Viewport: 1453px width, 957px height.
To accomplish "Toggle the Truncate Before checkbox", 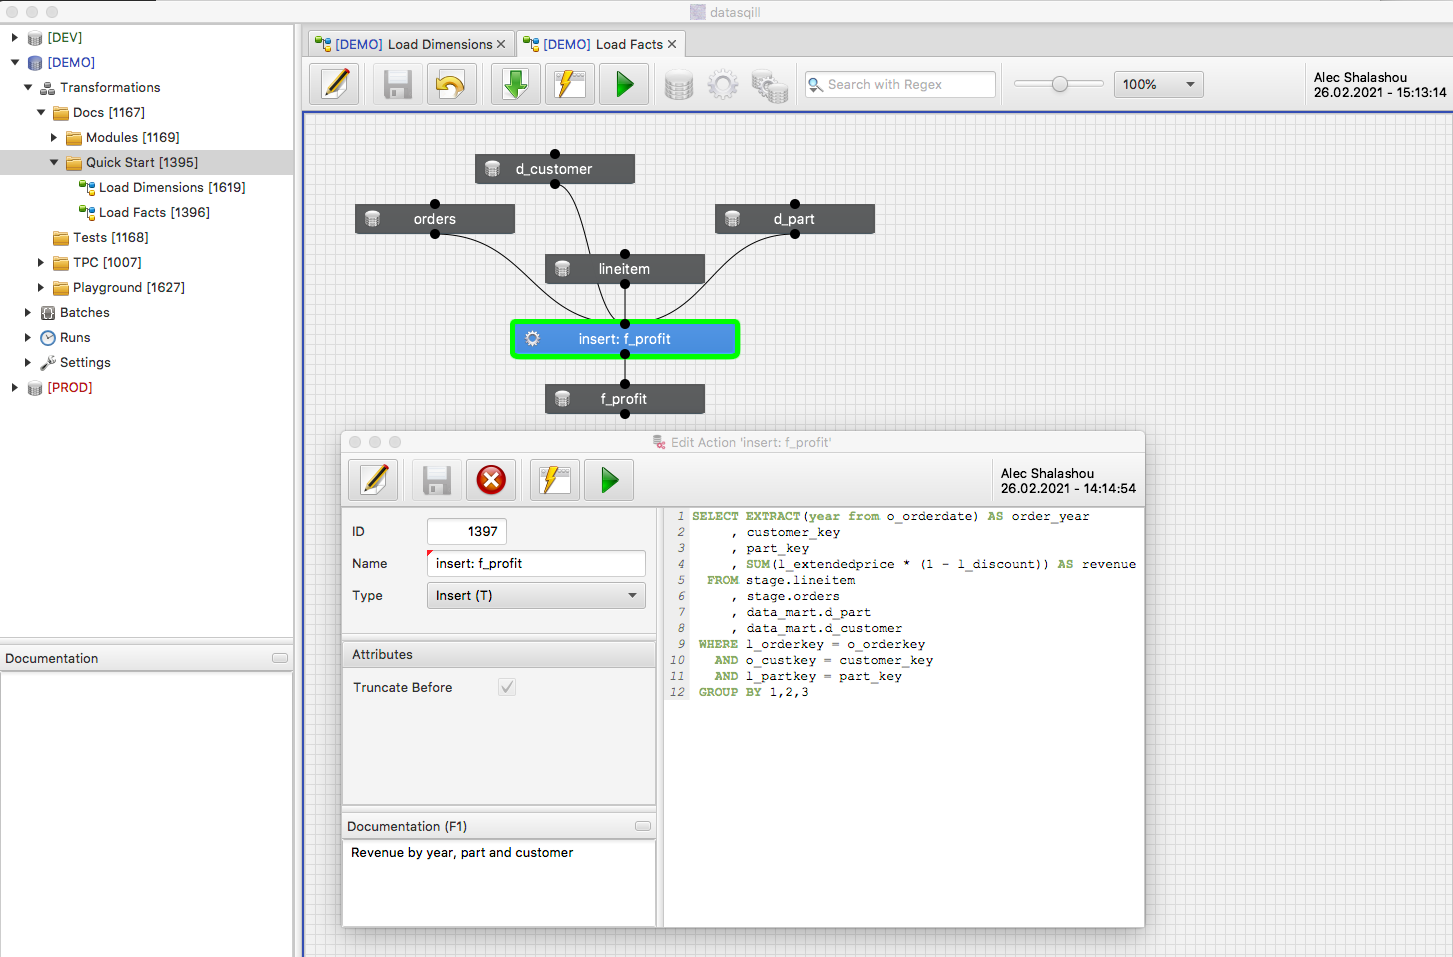I will click(507, 687).
